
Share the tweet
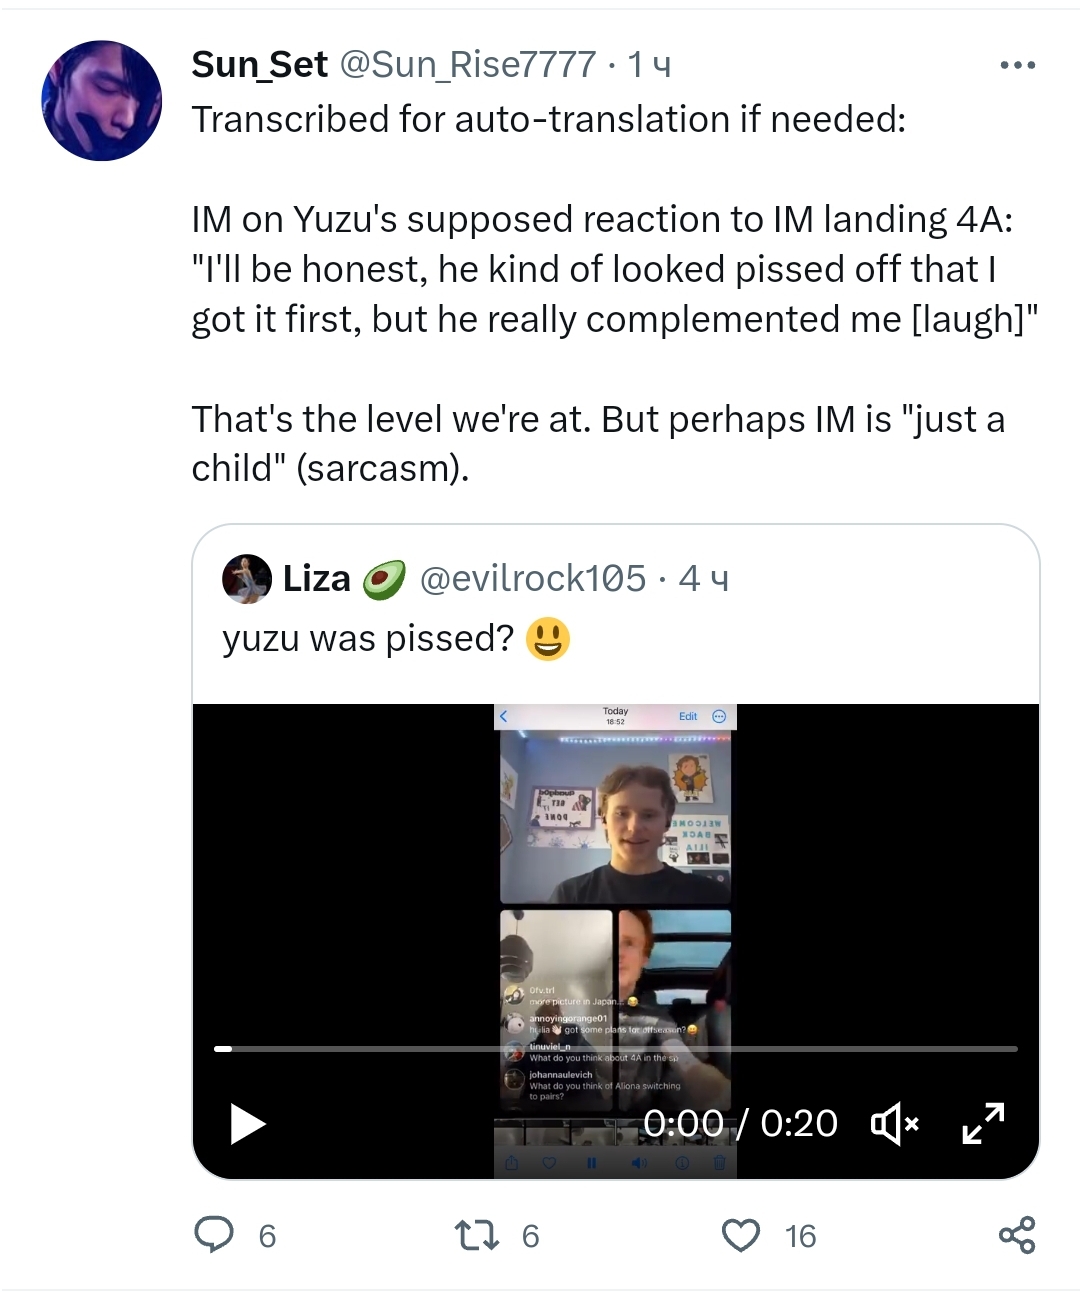coord(1017,1236)
